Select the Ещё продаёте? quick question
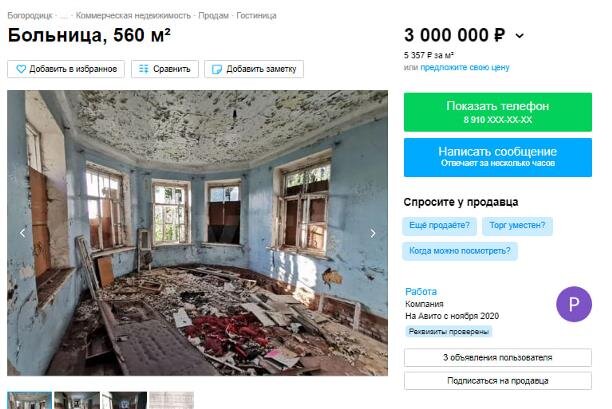This screenshot has width=612, height=409. tap(439, 226)
